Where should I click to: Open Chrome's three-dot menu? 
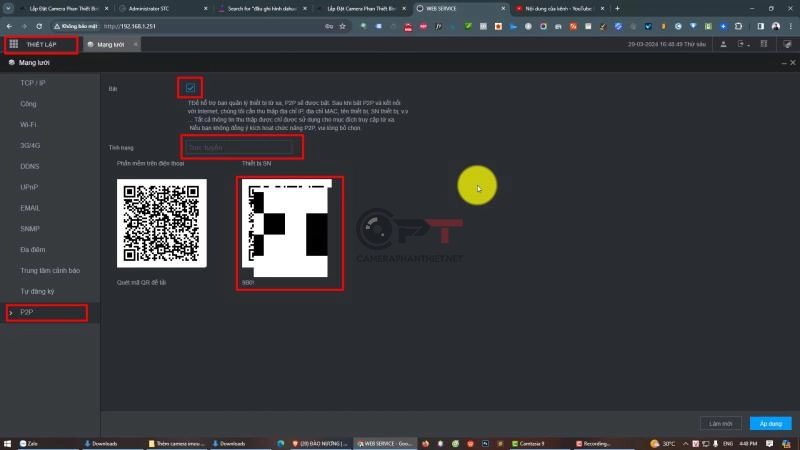(789, 25)
